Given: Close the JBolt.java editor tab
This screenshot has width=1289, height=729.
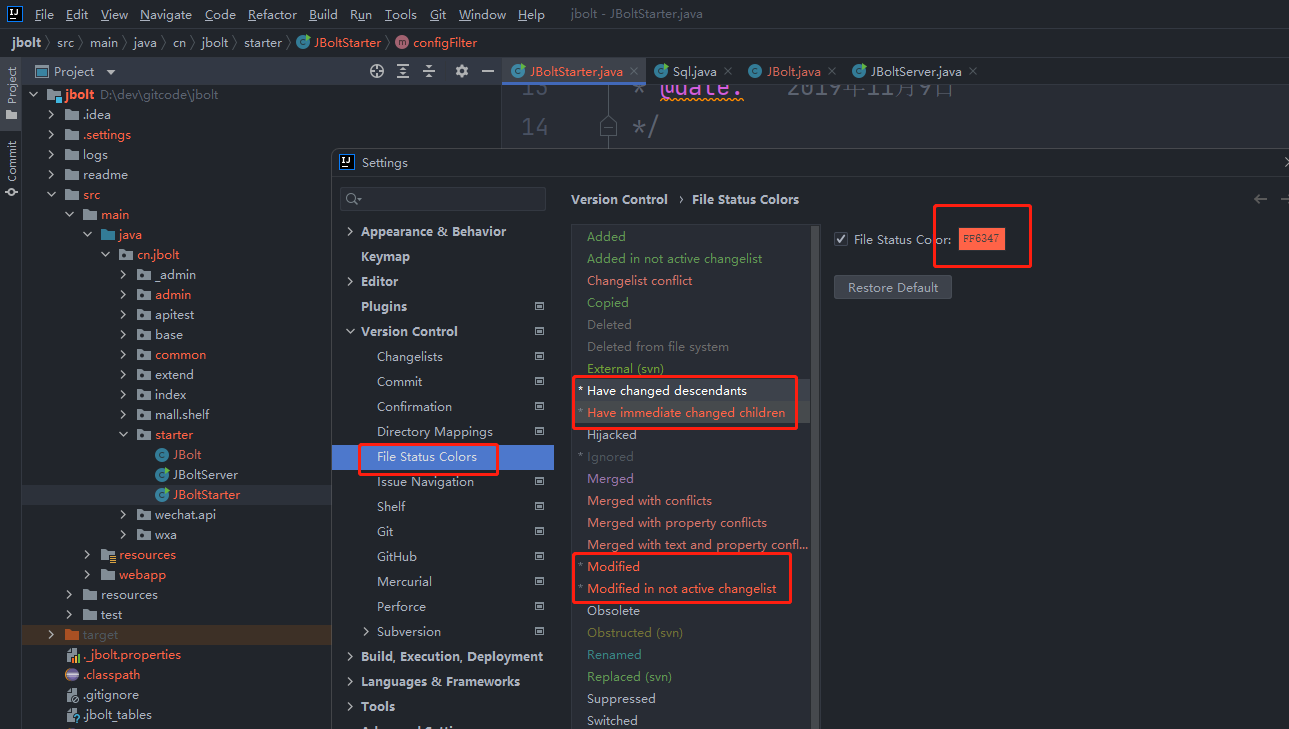Looking at the screenshot, I should click(832, 71).
